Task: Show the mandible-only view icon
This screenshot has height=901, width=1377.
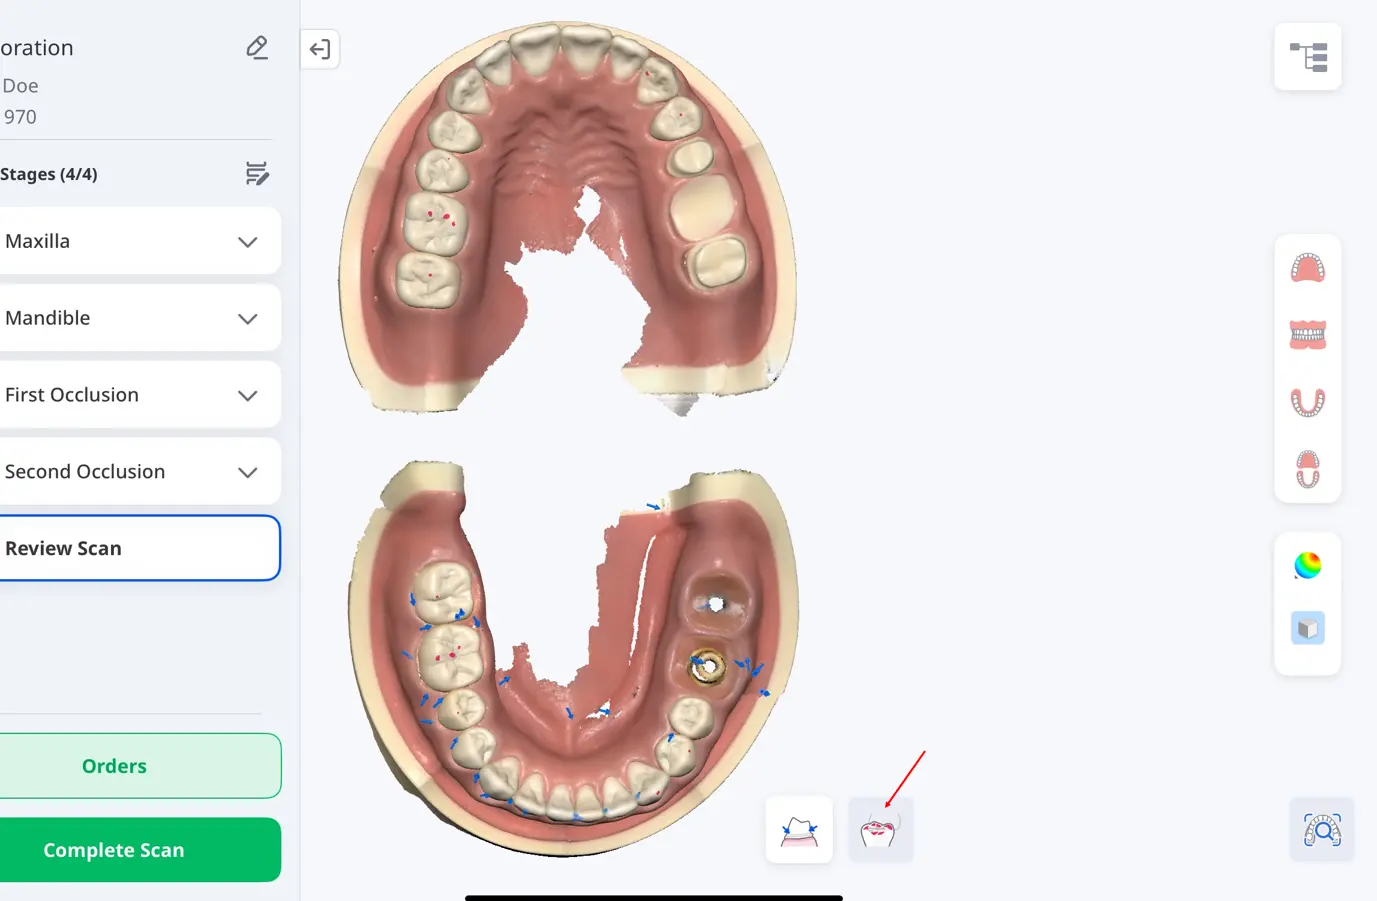Action: (x=1308, y=402)
